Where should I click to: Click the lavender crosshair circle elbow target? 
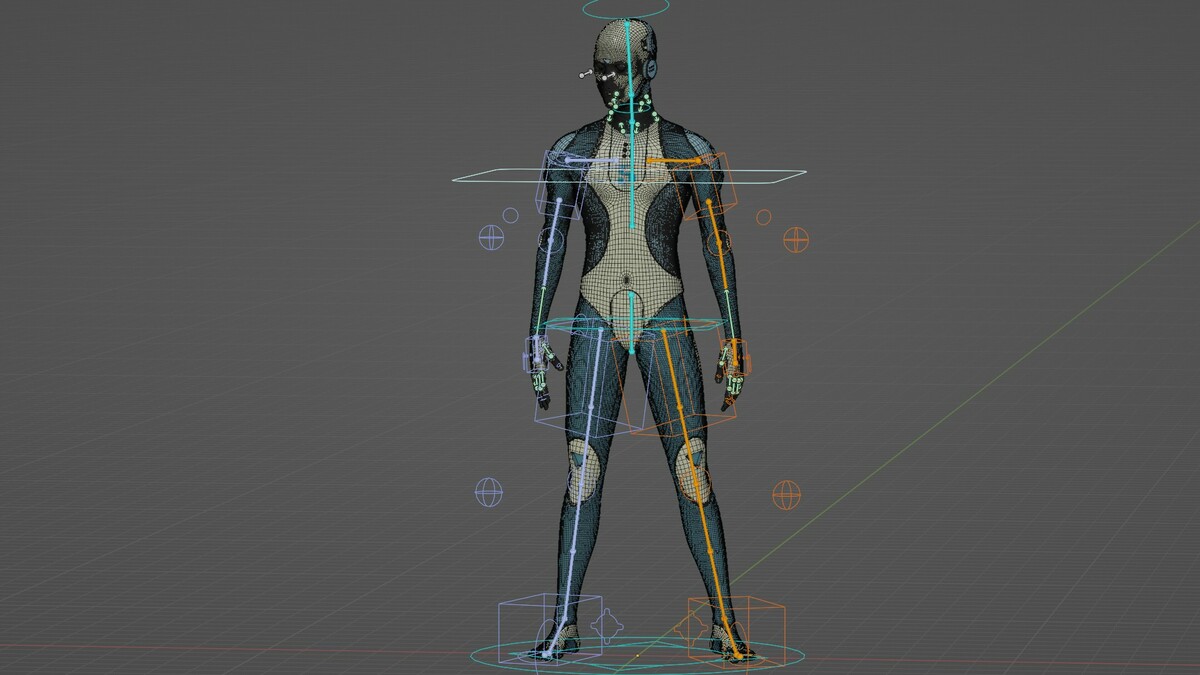coord(491,237)
